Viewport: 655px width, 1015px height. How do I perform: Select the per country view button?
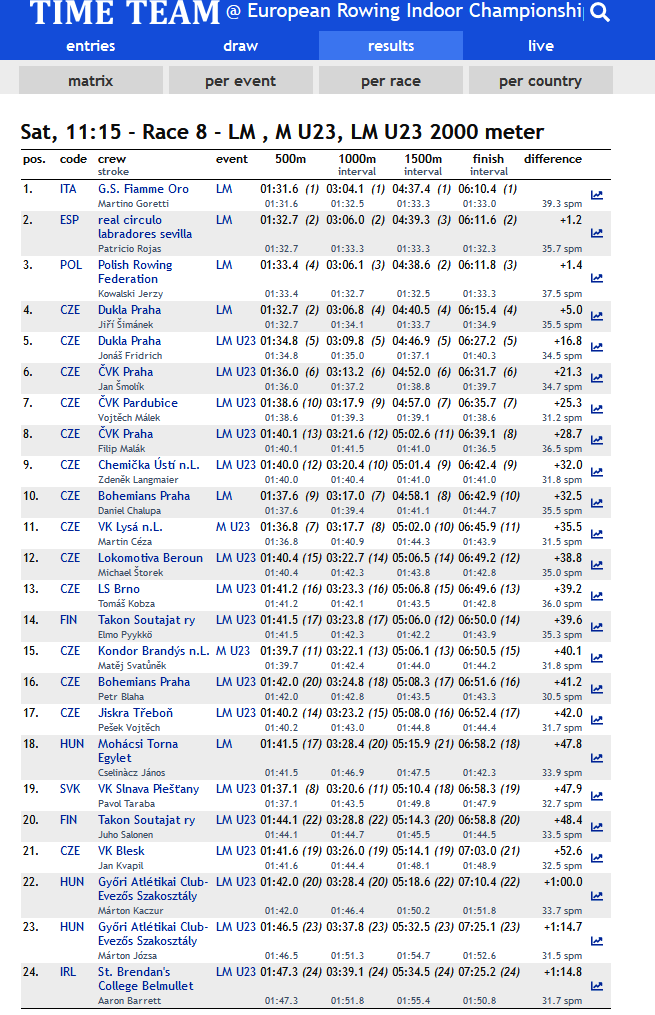[540, 81]
